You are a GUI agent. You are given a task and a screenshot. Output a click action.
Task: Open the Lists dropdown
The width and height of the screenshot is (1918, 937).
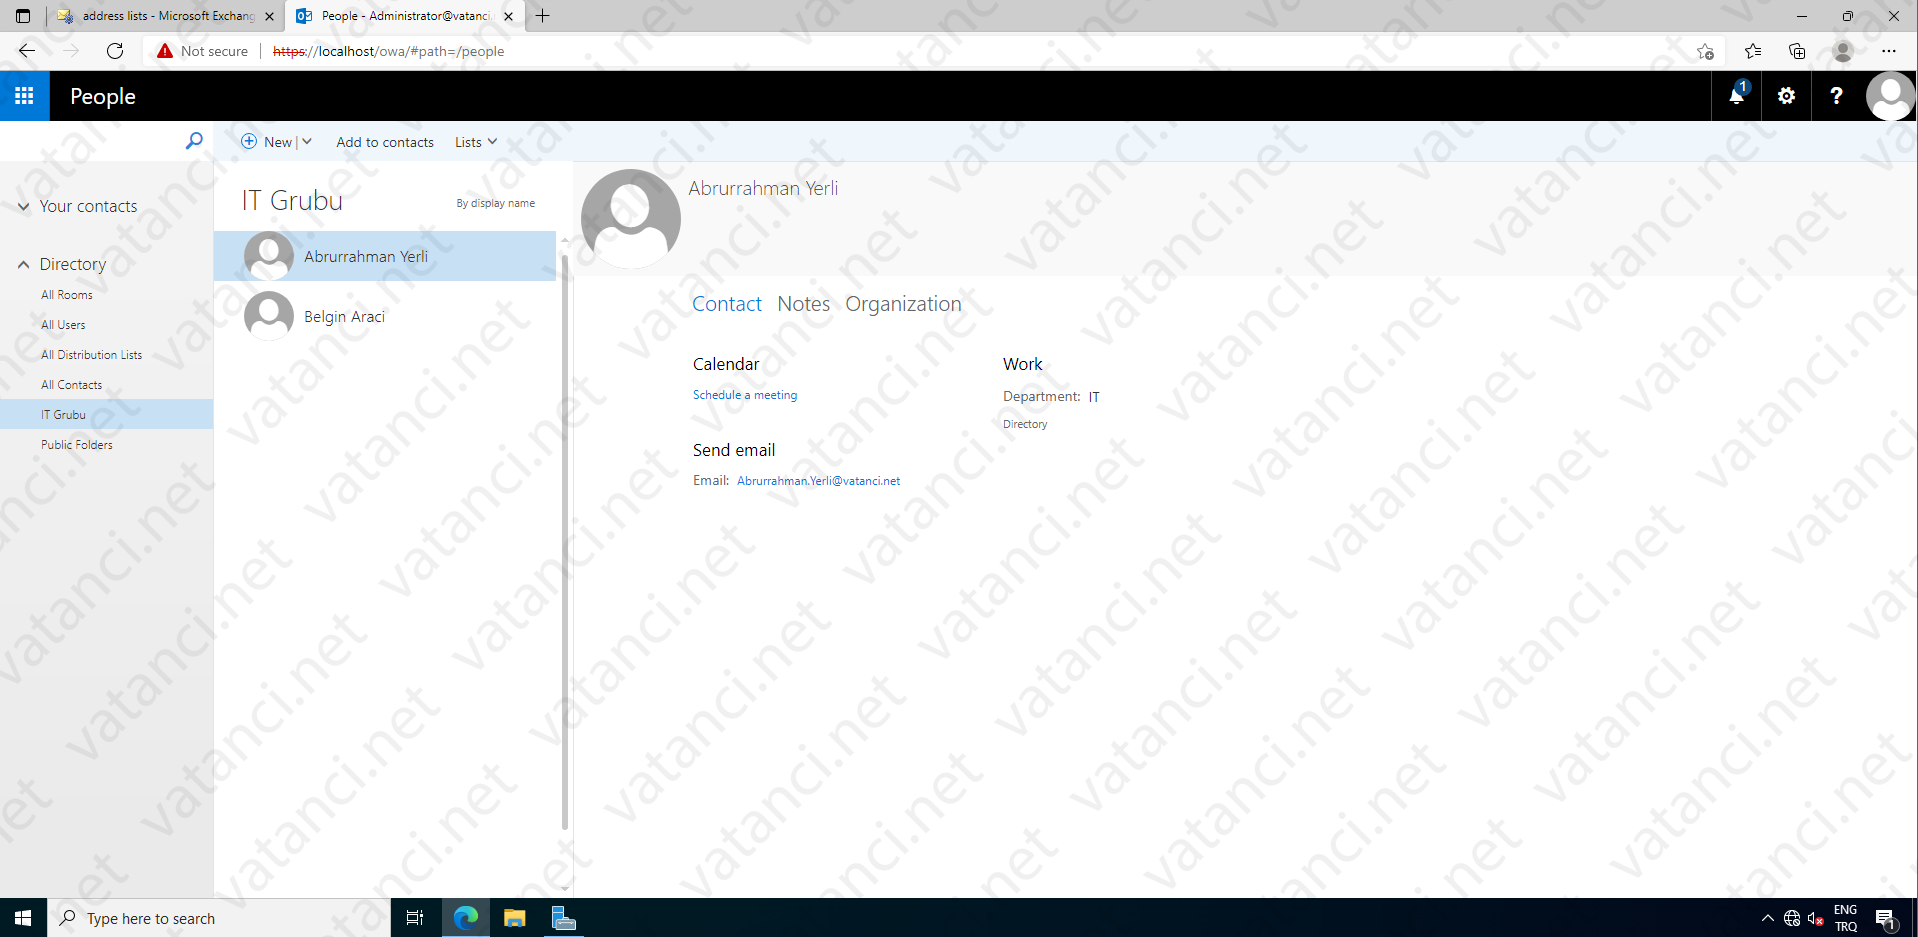[476, 142]
